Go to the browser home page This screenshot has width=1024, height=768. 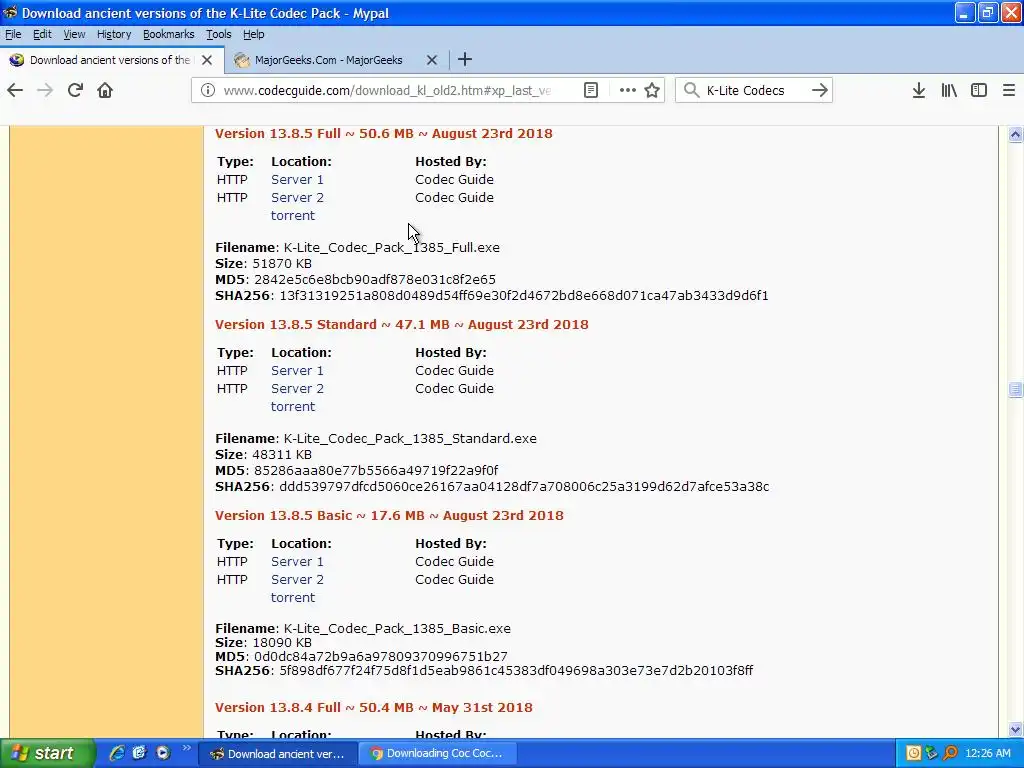pos(105,90)
